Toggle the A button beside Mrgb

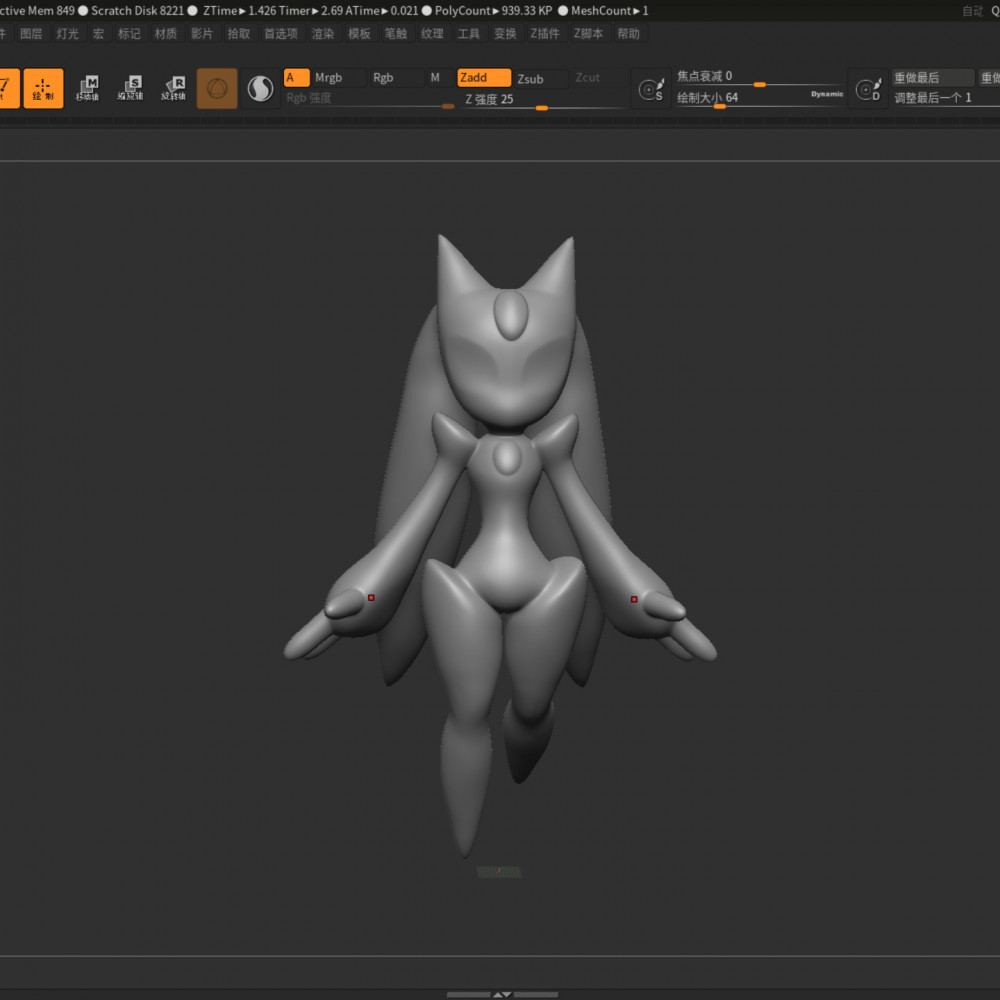297,78
